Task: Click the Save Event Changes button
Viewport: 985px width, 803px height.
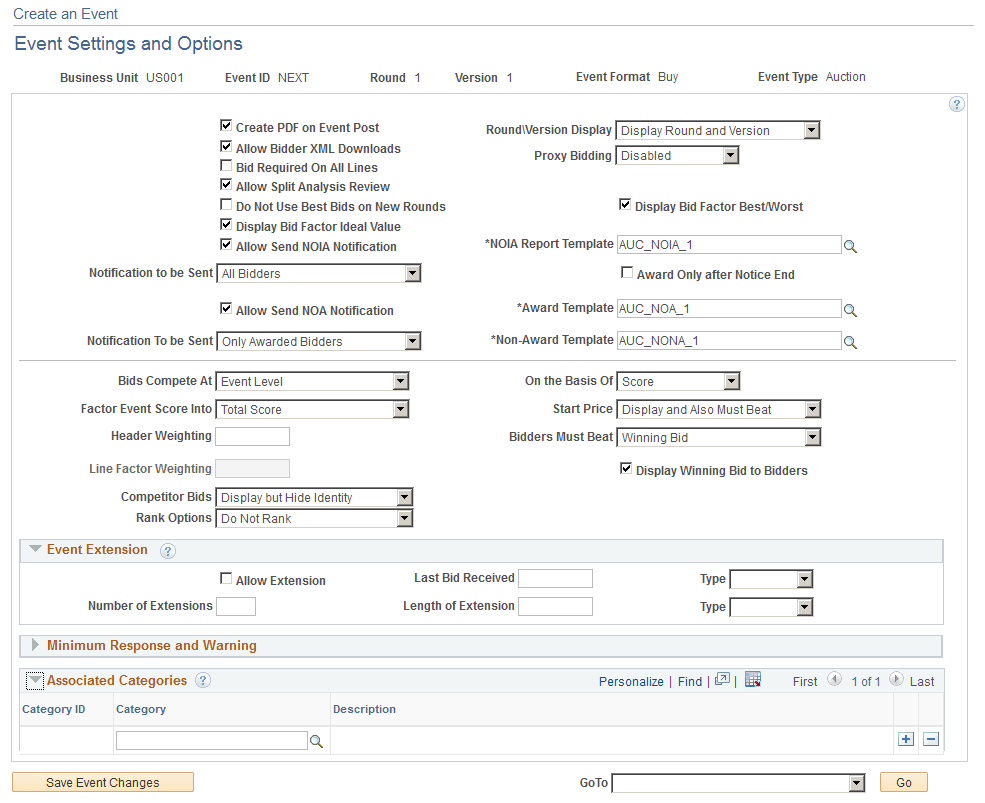Action: point(102,781)
